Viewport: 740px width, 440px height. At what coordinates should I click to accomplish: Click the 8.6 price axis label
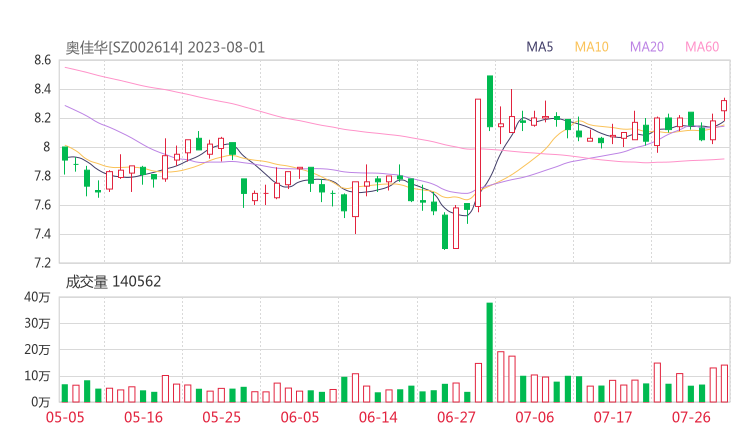coord(41,61)
